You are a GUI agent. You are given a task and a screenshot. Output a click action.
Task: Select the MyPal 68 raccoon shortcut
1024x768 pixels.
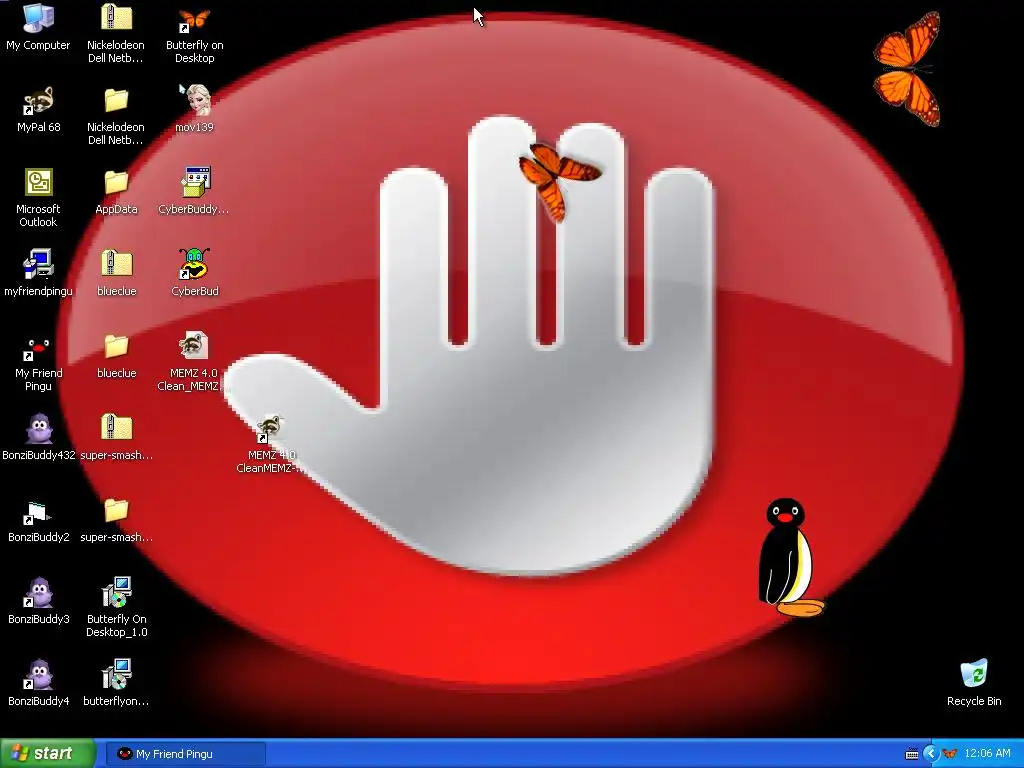[38, 101]
